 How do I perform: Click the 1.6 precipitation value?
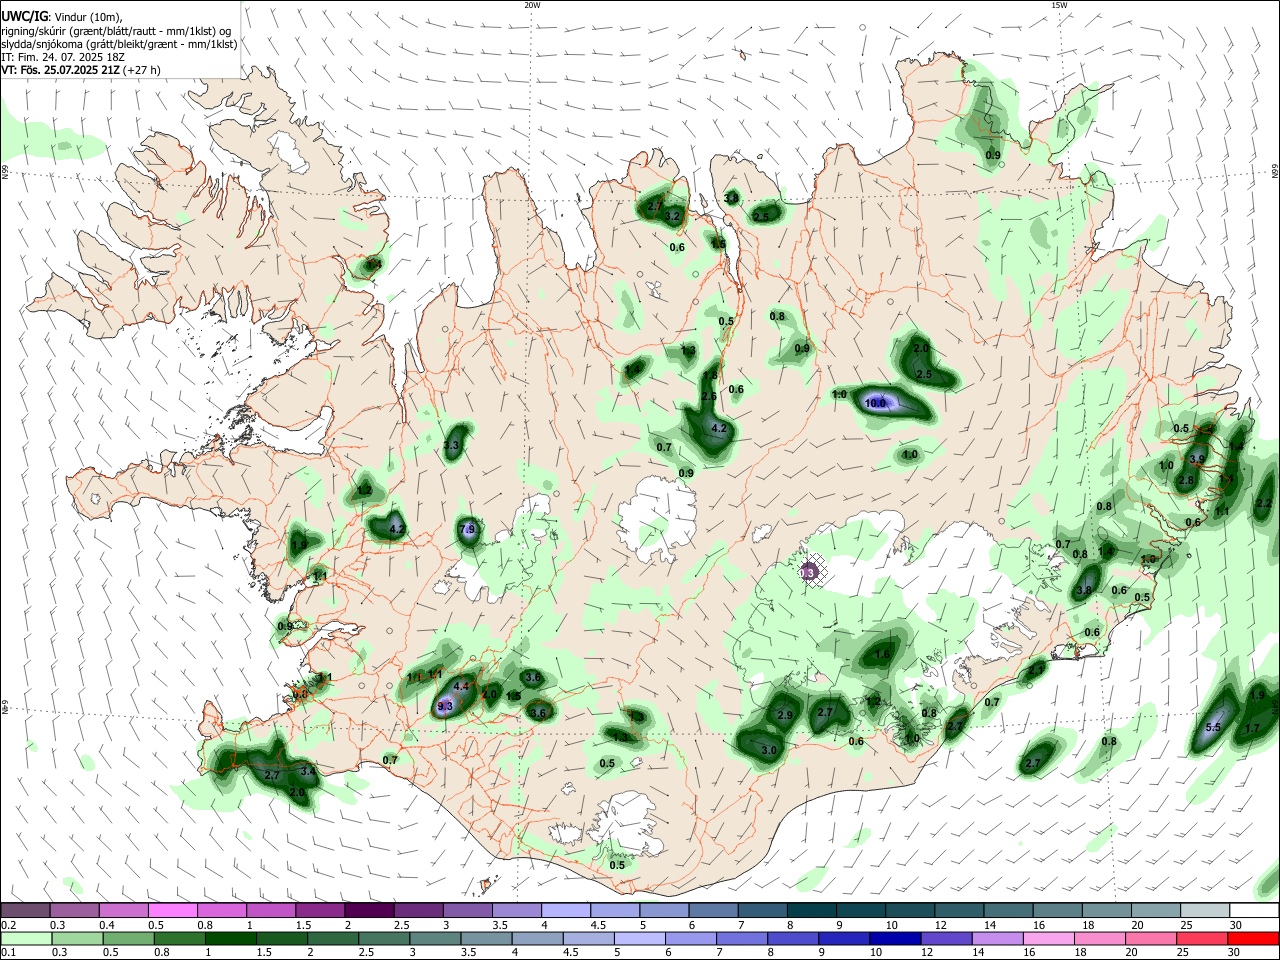tap(882, 655)
